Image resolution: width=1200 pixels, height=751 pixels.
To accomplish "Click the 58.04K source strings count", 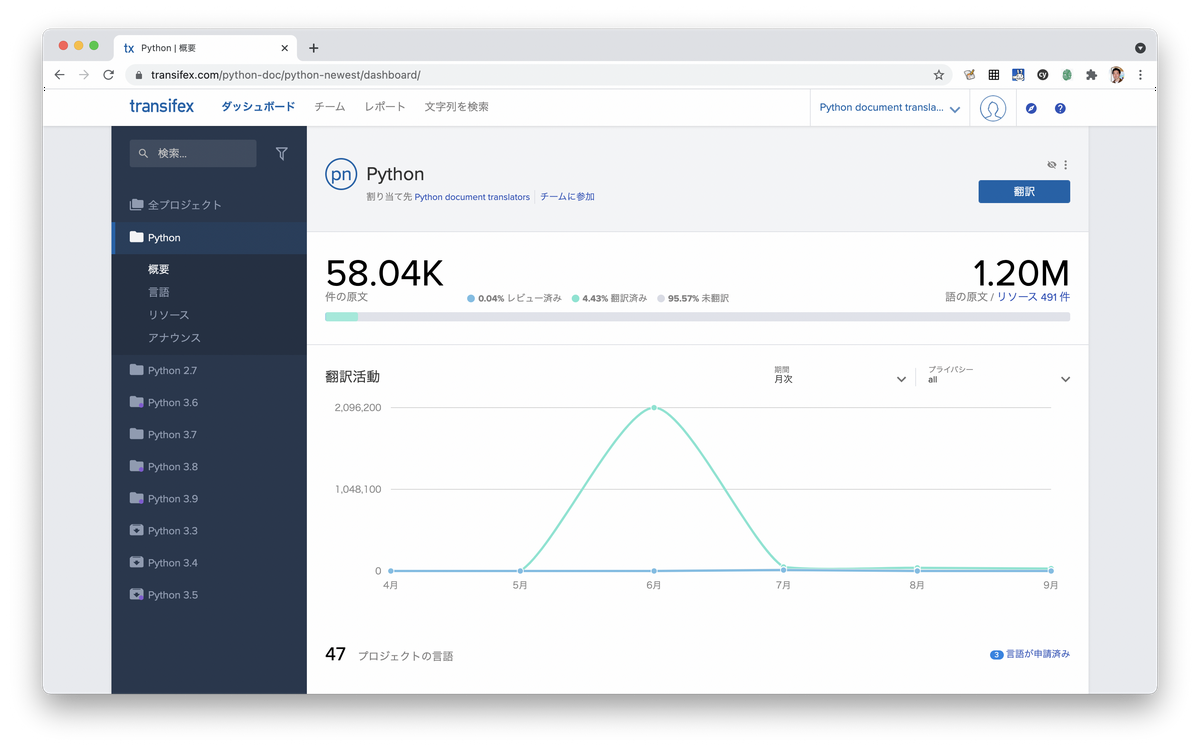I will (x=384, y=273).
